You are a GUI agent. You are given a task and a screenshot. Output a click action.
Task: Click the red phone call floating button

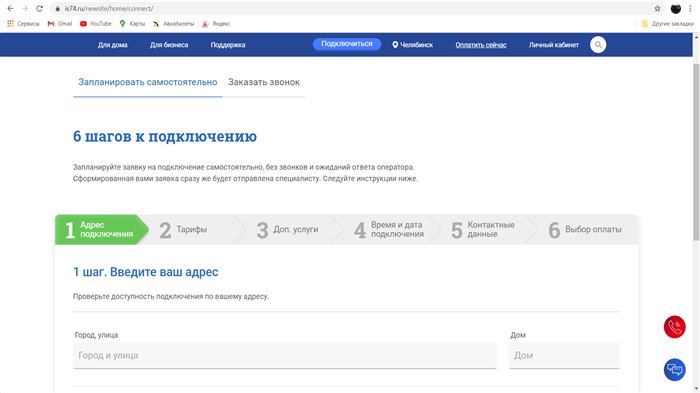[674, 327]
